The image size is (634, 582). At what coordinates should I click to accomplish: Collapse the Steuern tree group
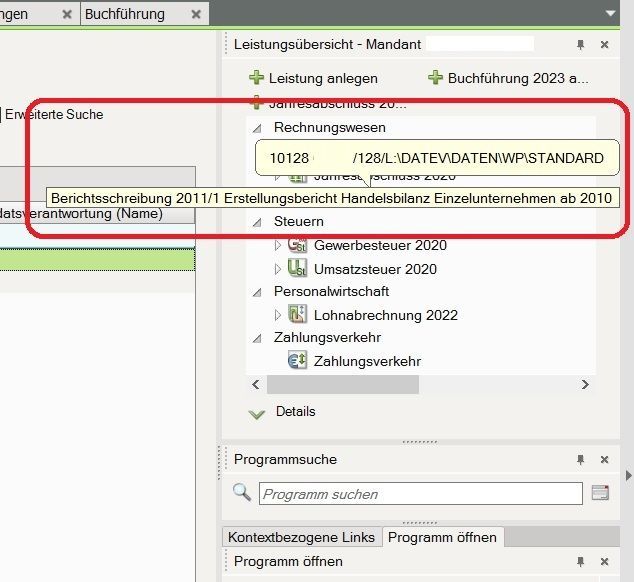[257, 222]
